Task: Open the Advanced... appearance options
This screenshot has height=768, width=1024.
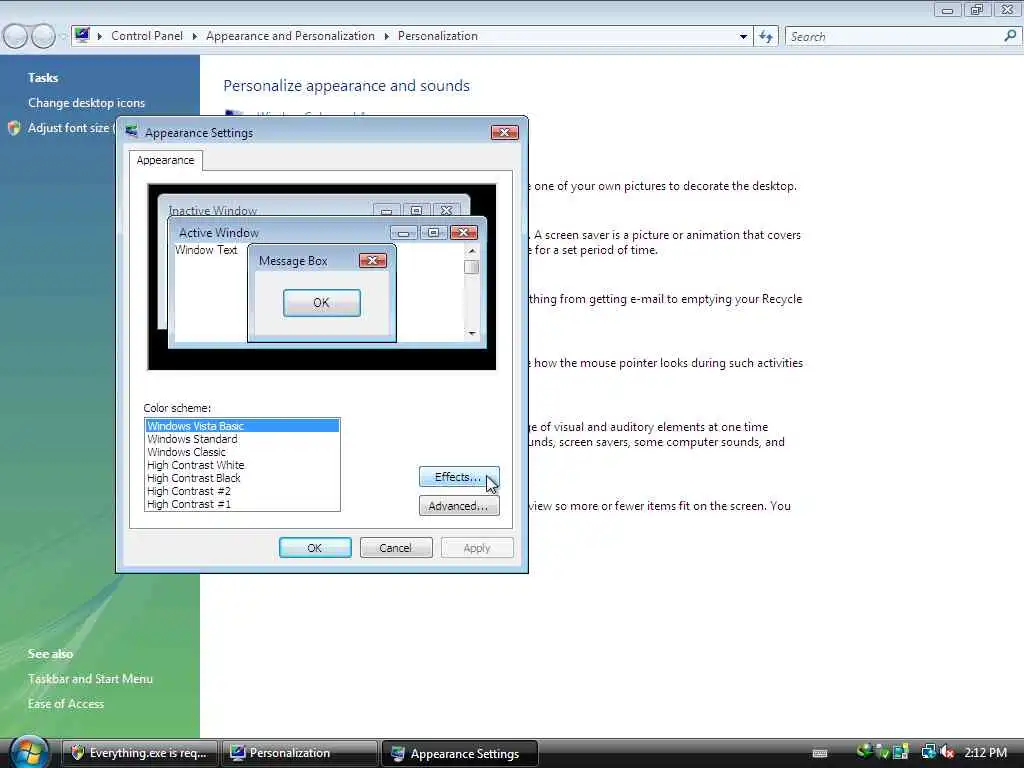Action: (x=459, y=506)
